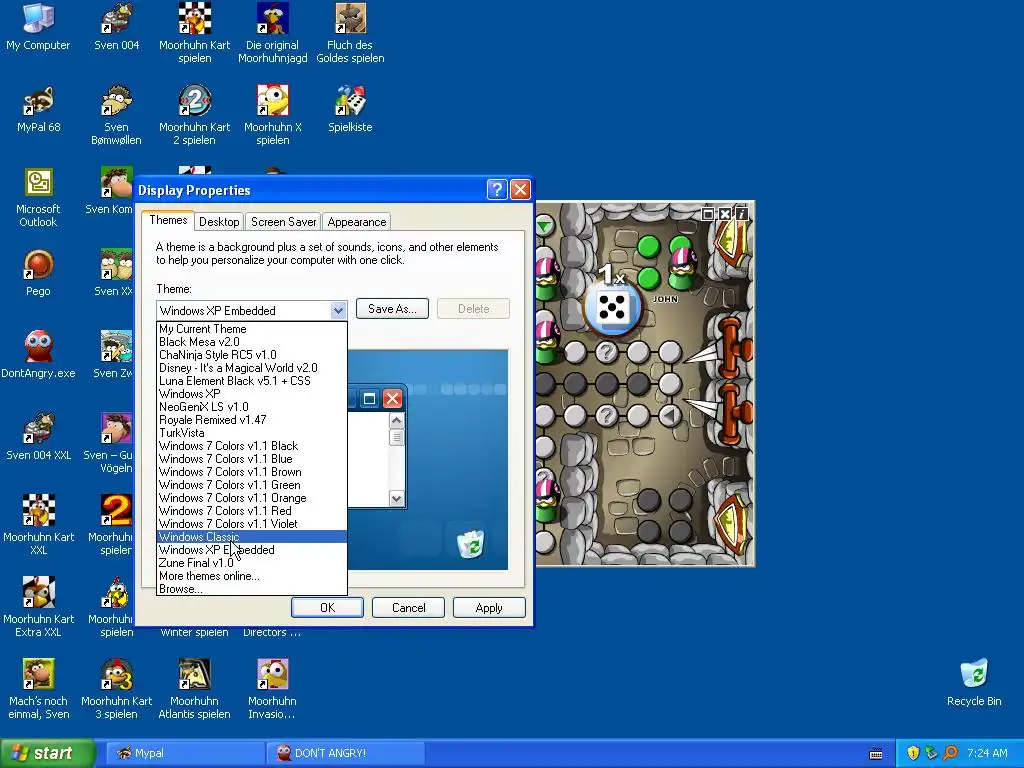Open Moorhuhn Kart Extra XXL icon
This screenshot has height=768, width=1024.
coord(38,607)
